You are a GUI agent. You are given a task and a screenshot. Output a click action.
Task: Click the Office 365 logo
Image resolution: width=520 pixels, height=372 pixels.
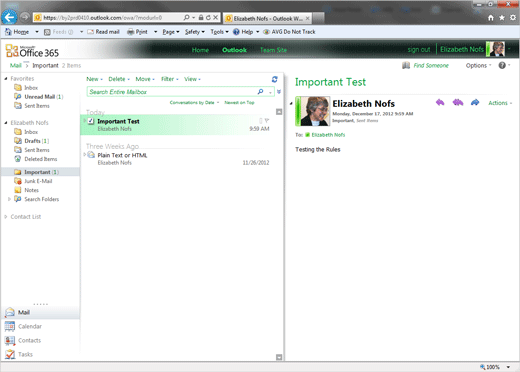point(32,51)
